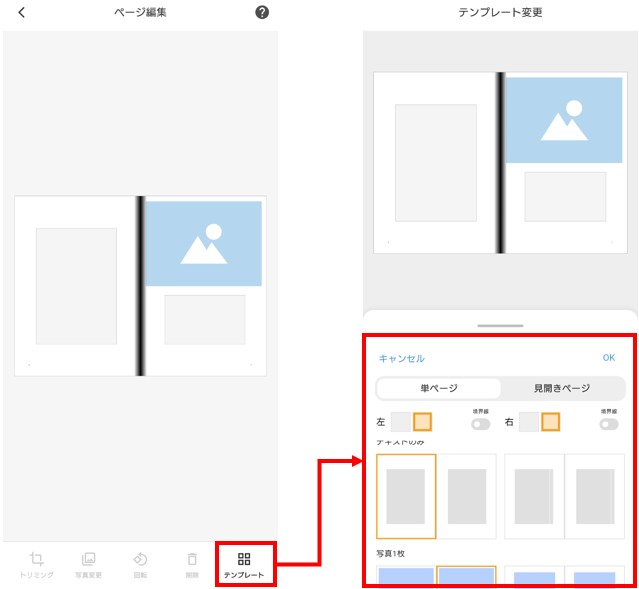Cancel with the キャンセル link
The width and height of the screenshot is (639, 589).
(402, 358)
